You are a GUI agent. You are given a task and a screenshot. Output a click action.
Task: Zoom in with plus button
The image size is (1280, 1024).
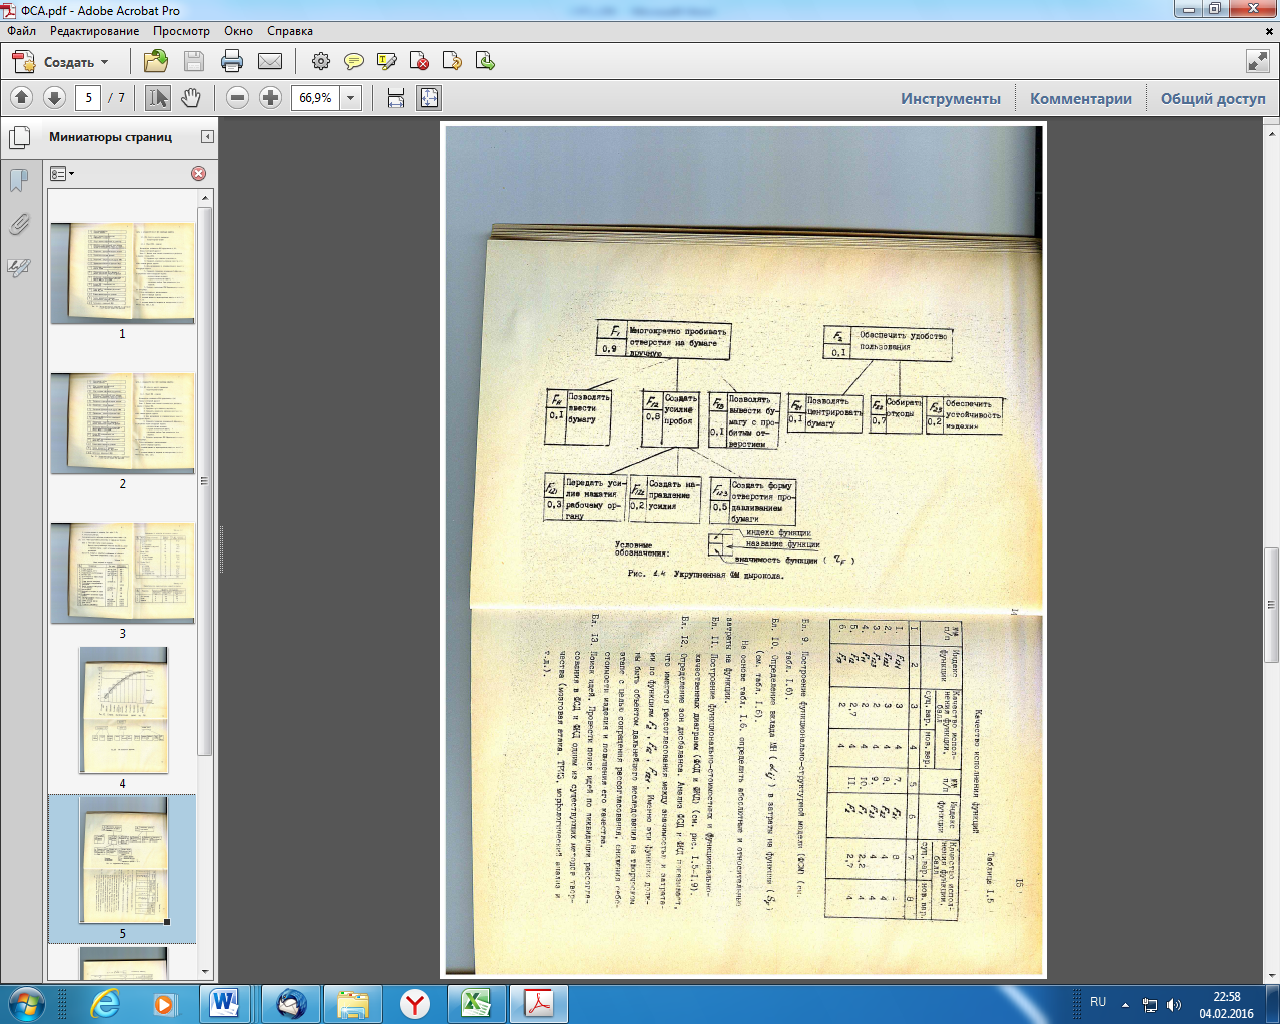click(x=270, y=98)
